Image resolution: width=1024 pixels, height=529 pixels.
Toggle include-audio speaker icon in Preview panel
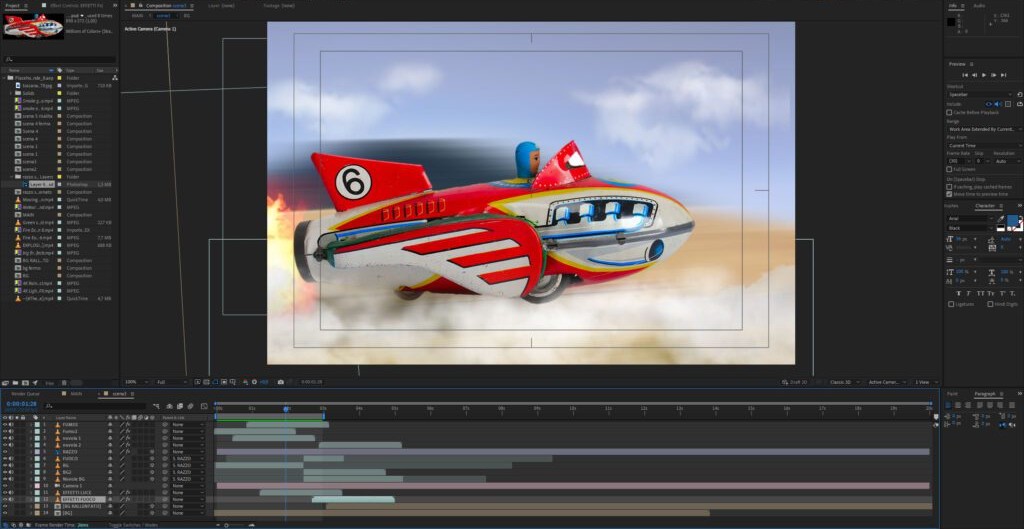tap(997, 104)
